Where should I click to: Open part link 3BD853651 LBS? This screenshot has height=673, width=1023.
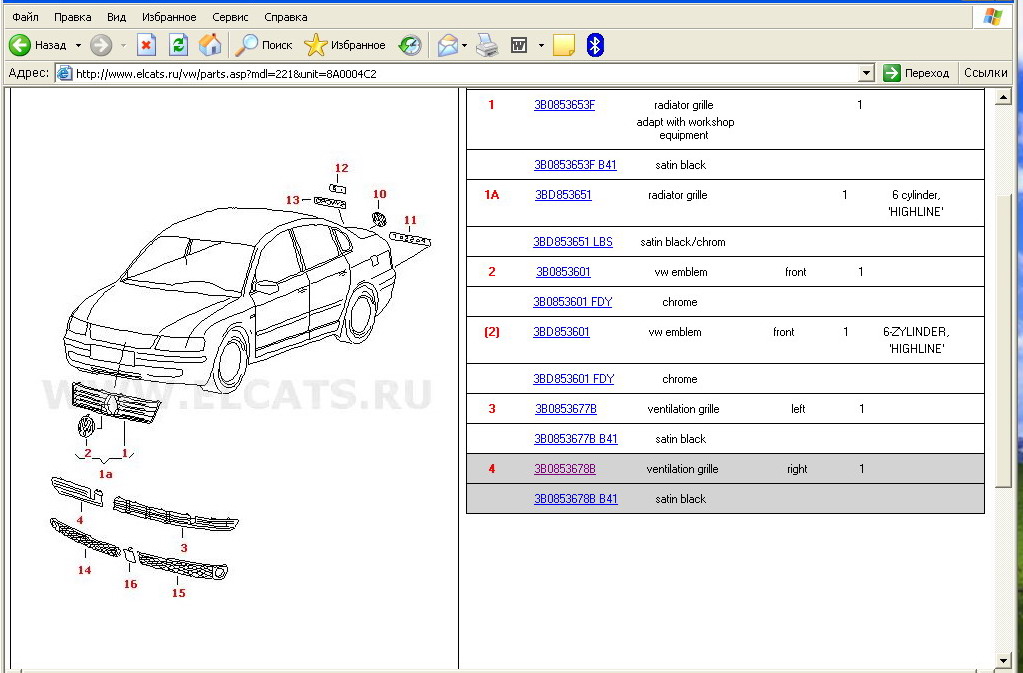pyautogui.click(x=573, y=242)
